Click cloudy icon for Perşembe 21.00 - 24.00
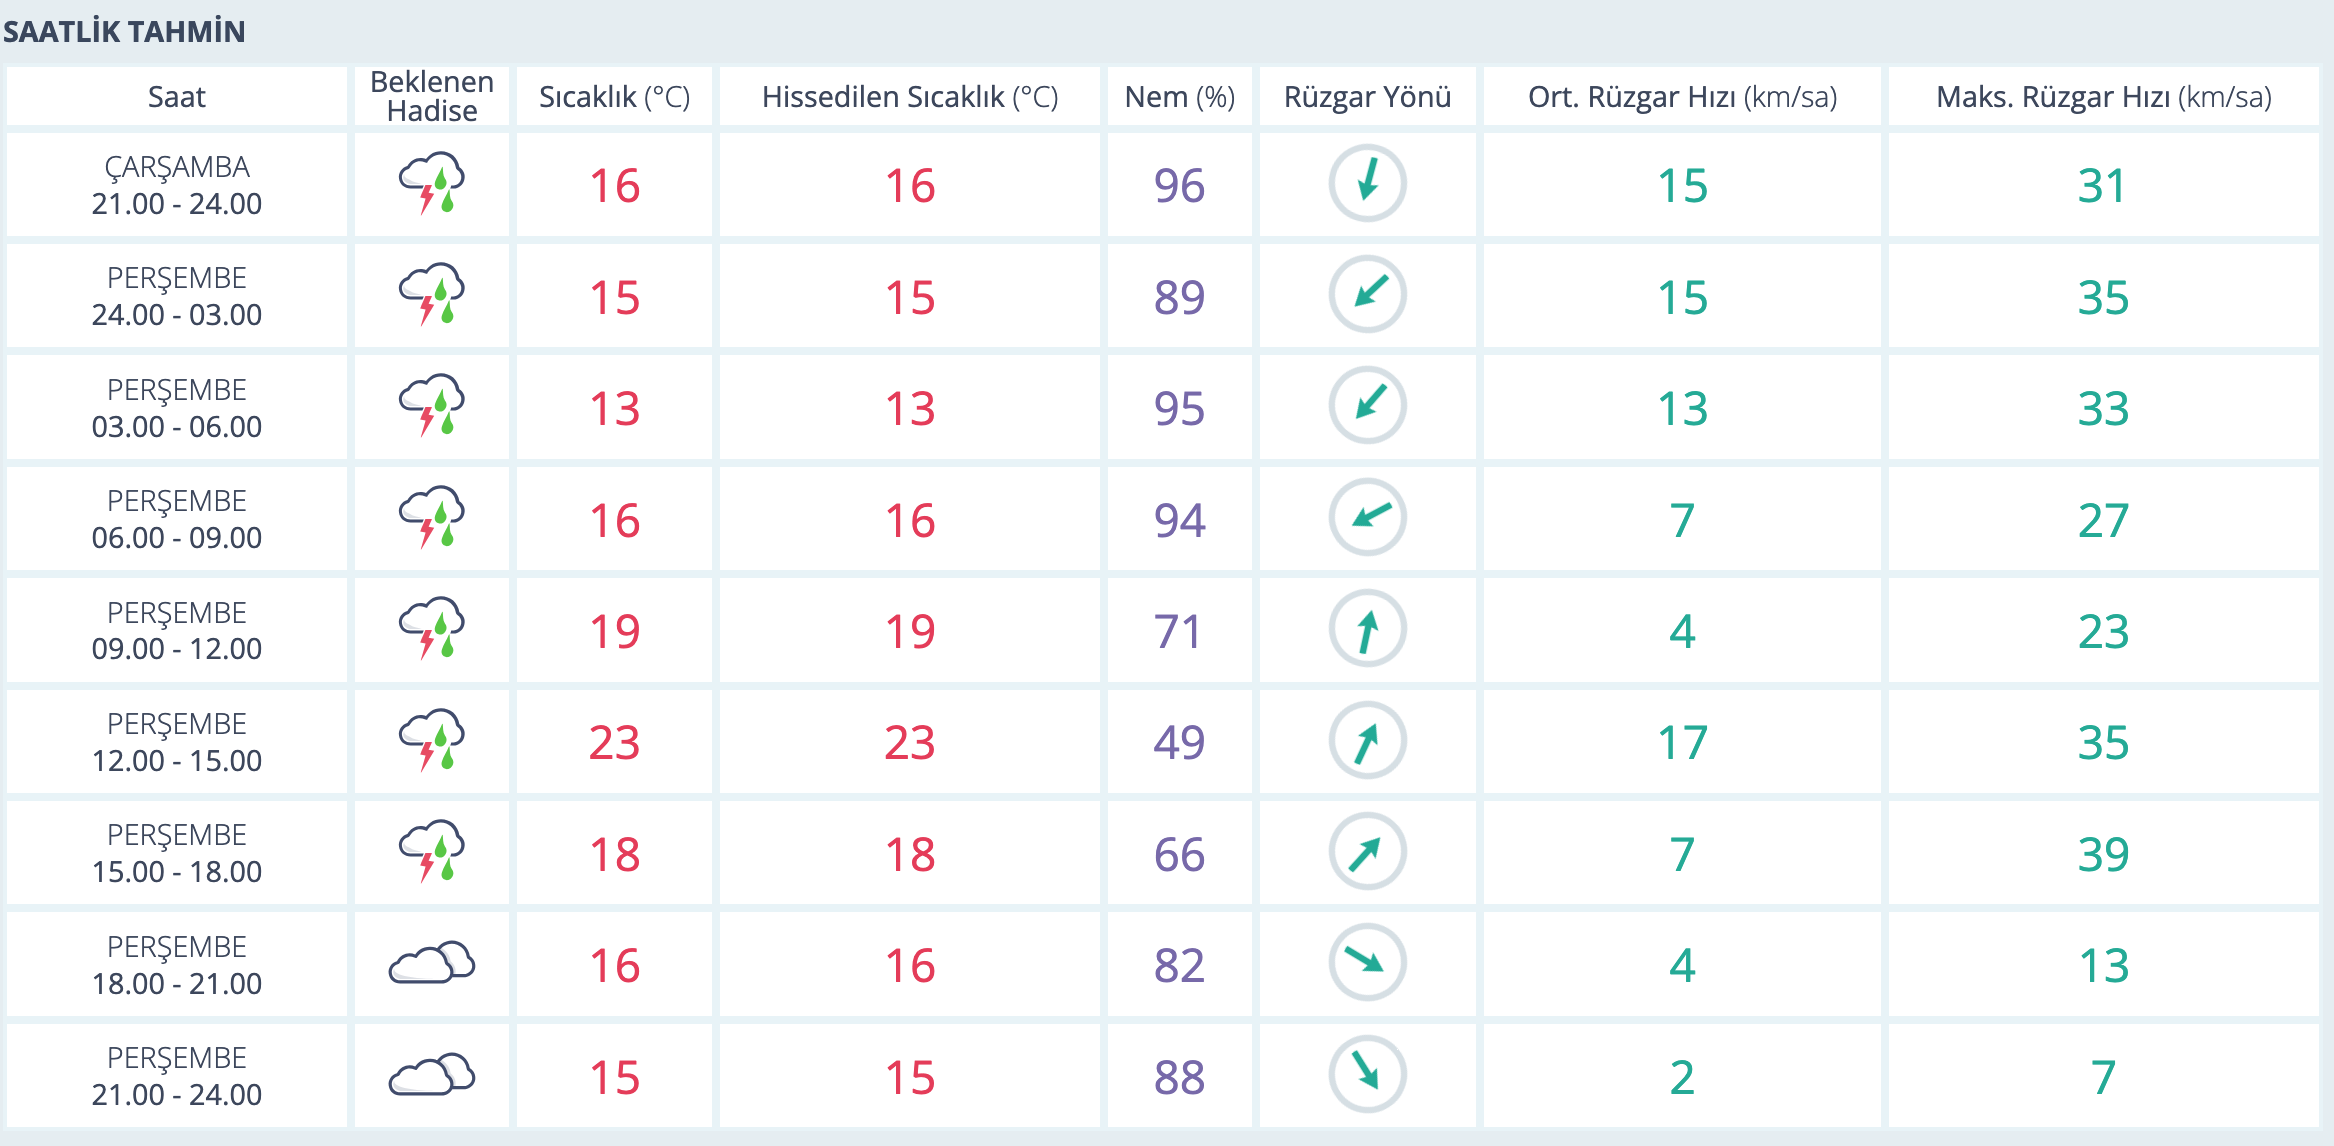 [432, 1075]
